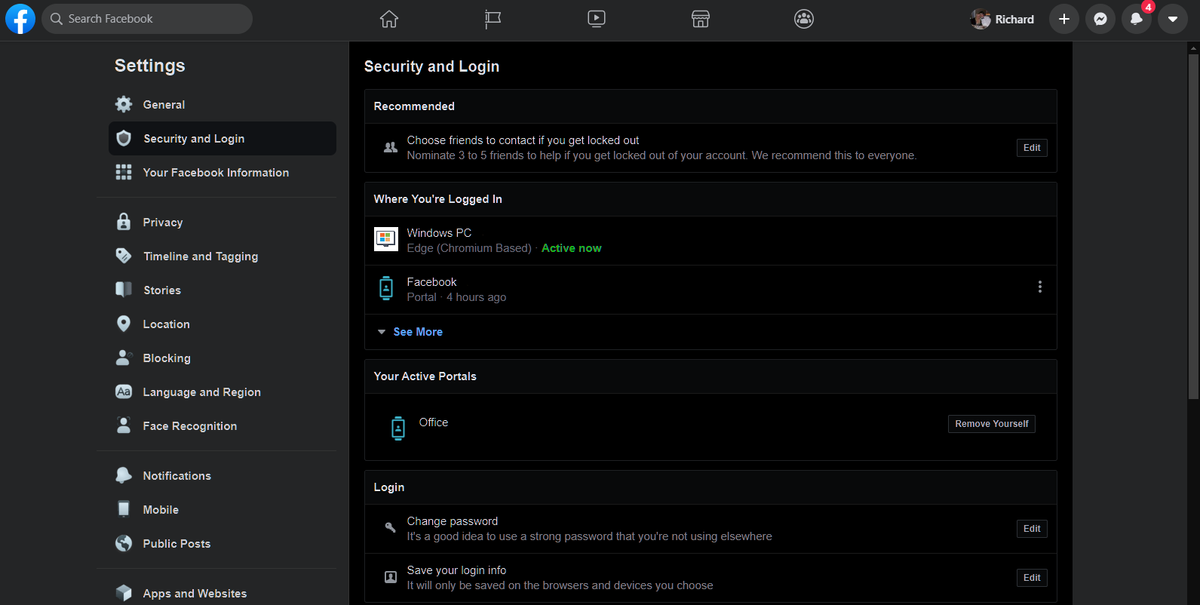The image size is (1200, 605).
Task: Open Richard's profile from the top bar
Action: click(1003, 19)
